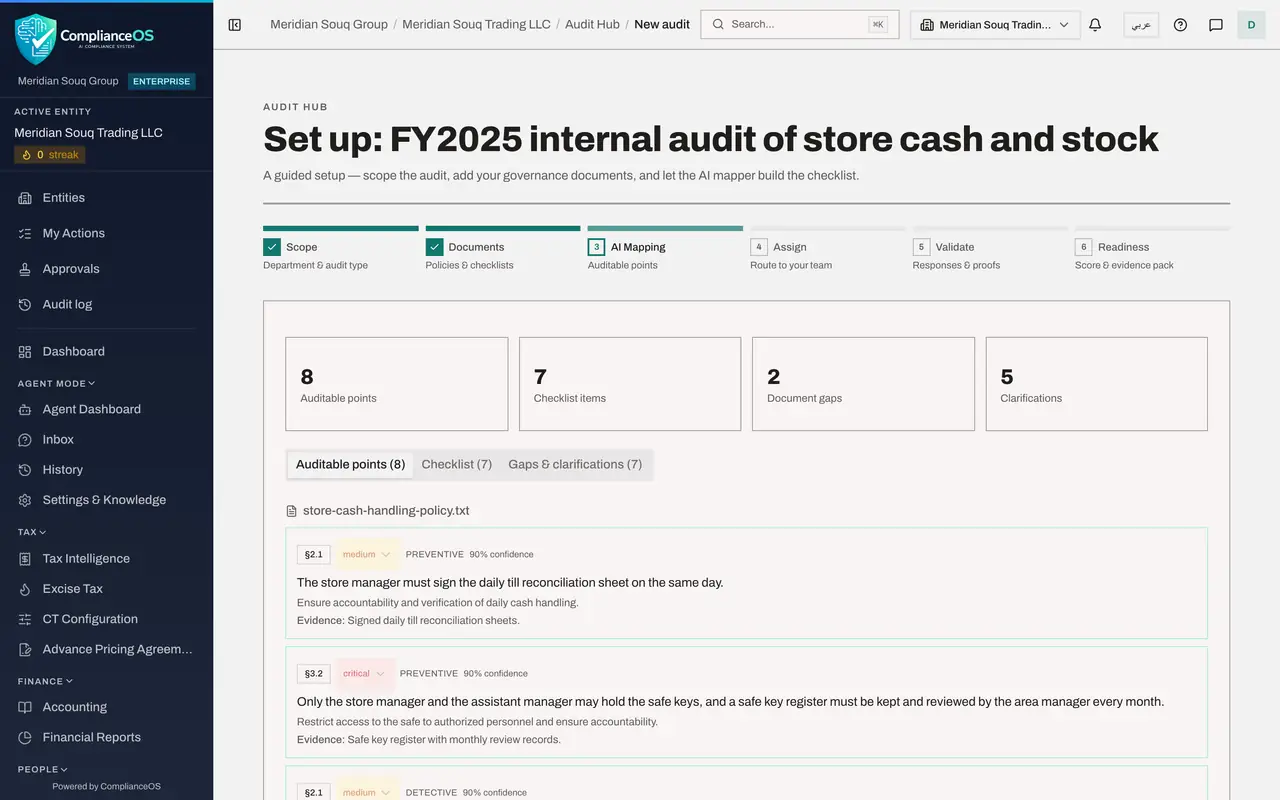Viewport: 1280px width, 800px height.
Task: Collapse the TAX sidebar section
Action: click(x=32, y=532)
